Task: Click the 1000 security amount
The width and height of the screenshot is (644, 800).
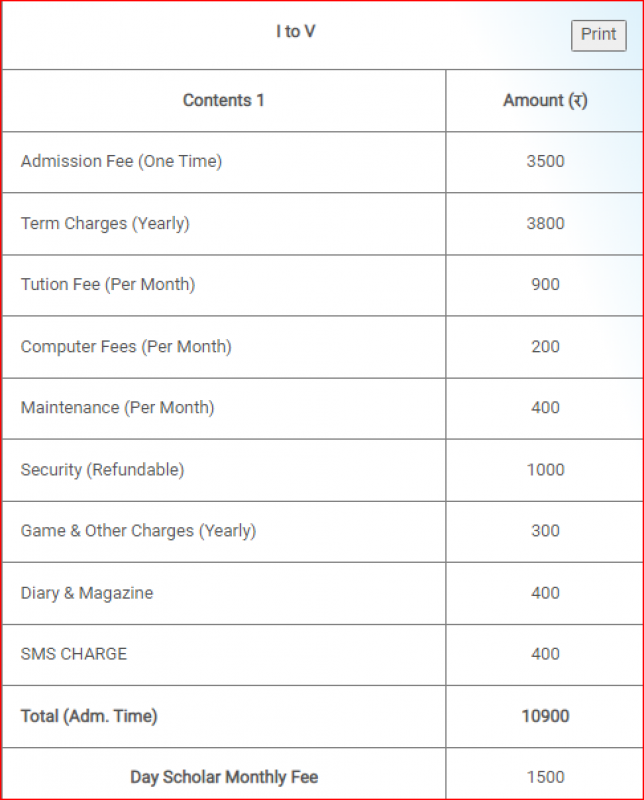Action: coord(545,469)
